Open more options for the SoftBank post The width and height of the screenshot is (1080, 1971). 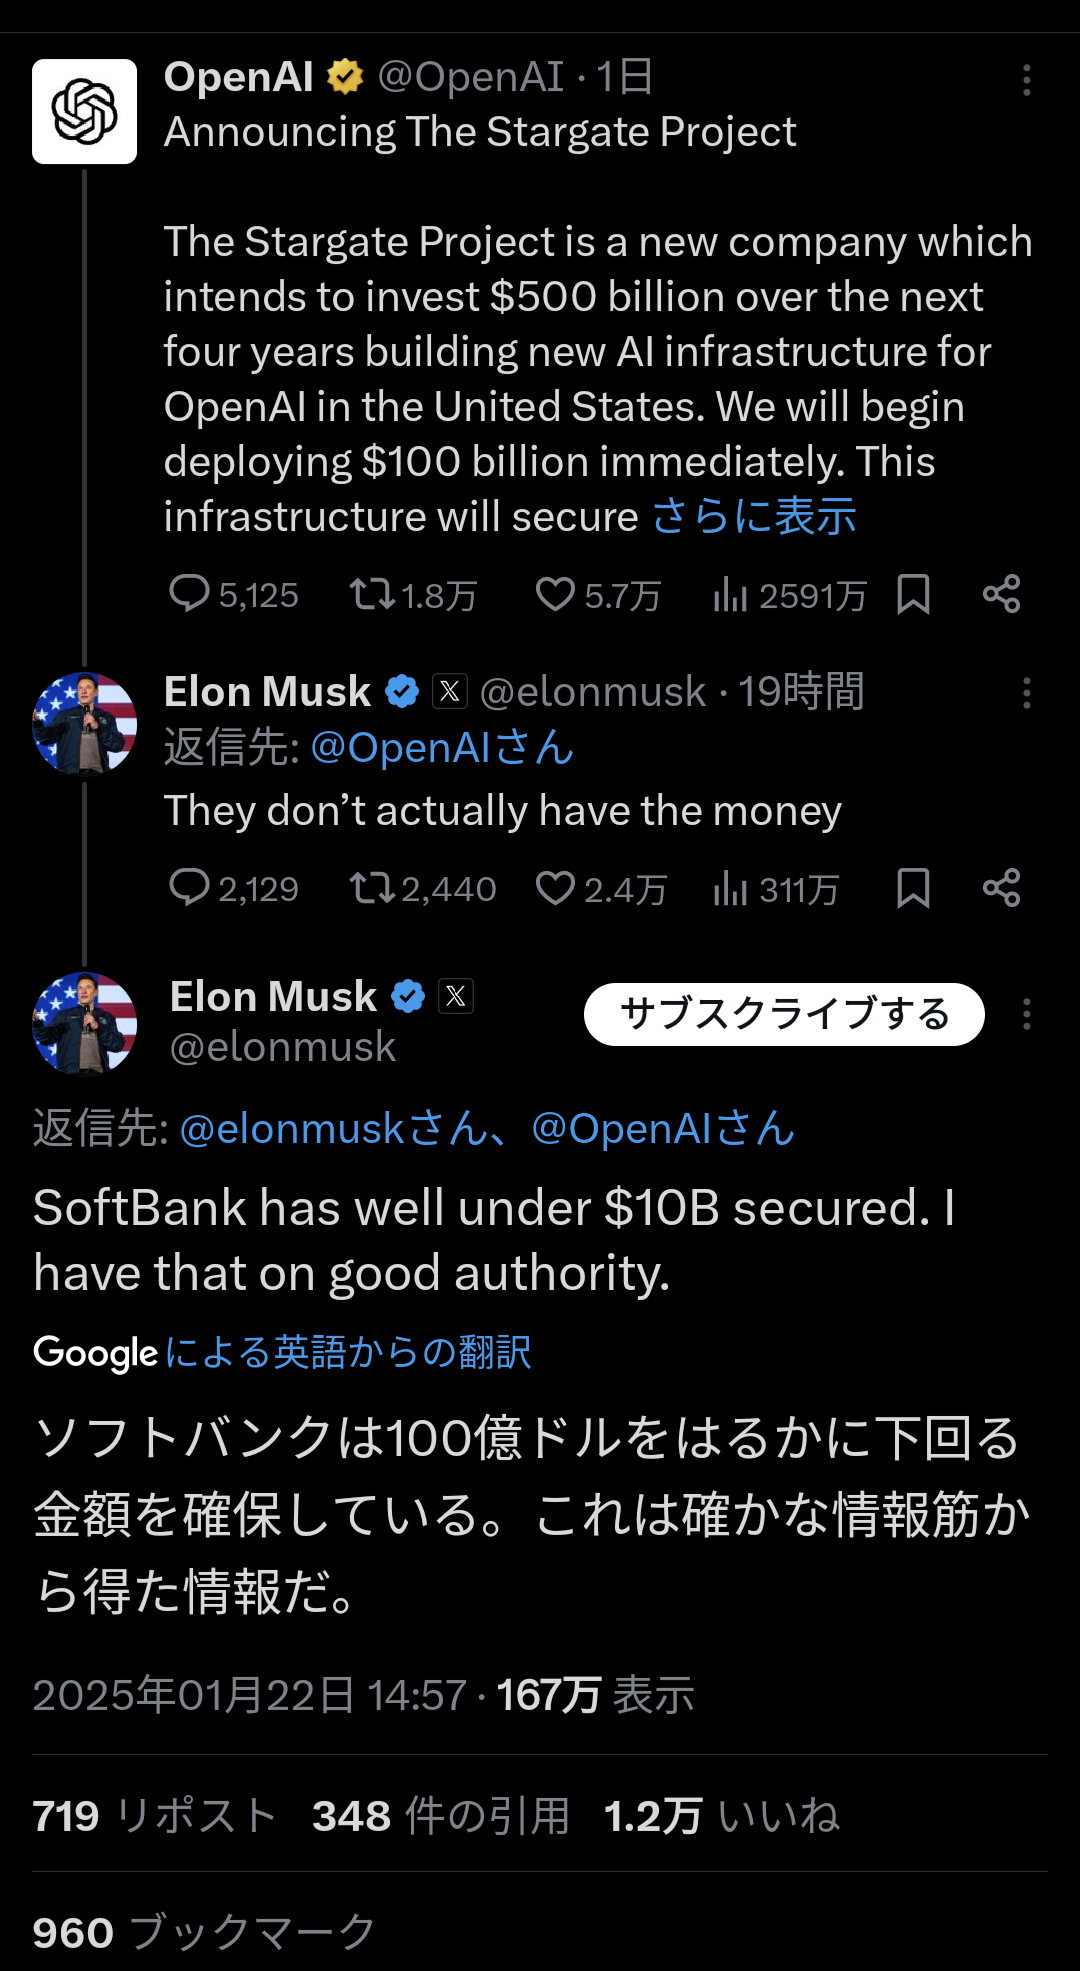click(1026, 1014)
